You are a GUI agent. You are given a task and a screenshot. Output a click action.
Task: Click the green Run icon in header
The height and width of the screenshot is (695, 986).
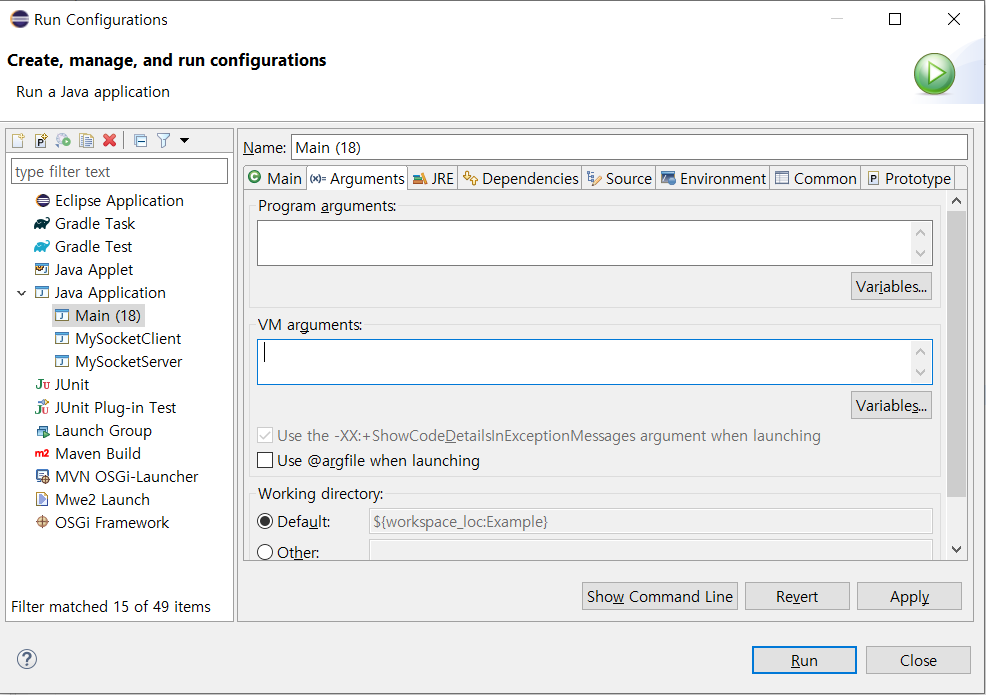934,74
